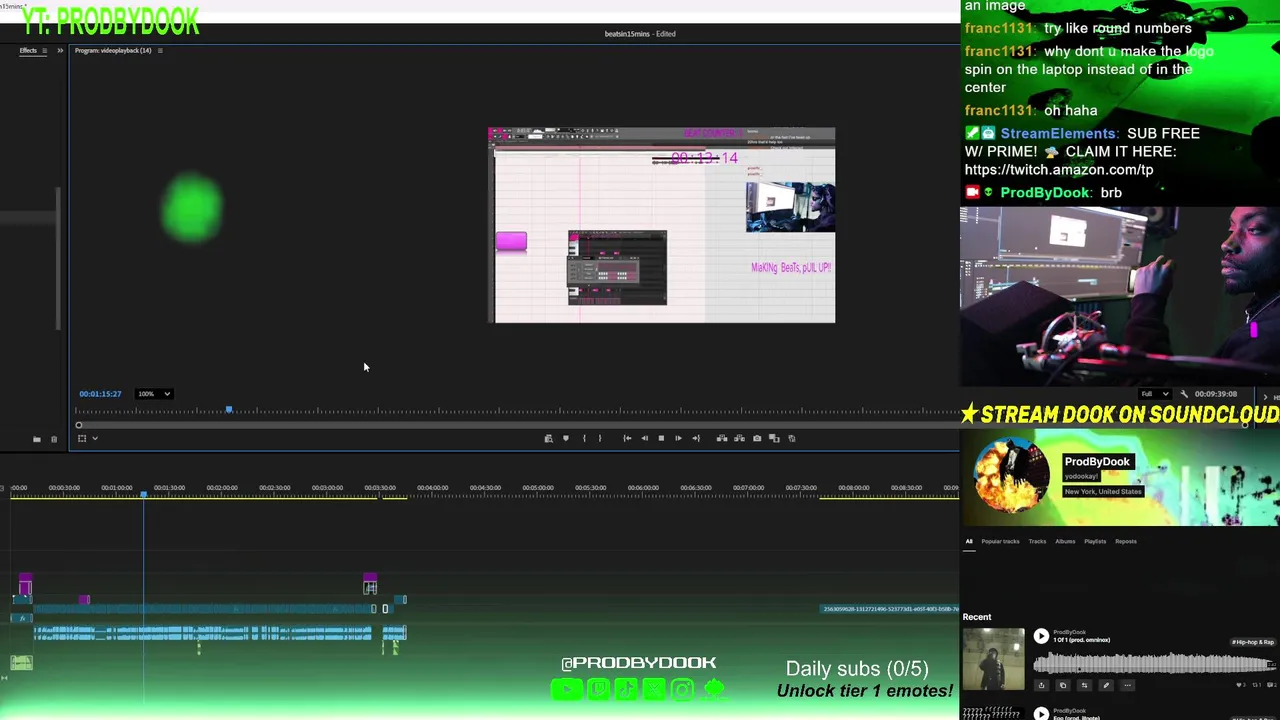Click the trash delete icon
Image resolution: width=1280 pixels, height=720 pixels.
pyautogui.click(x=54, y=439)
